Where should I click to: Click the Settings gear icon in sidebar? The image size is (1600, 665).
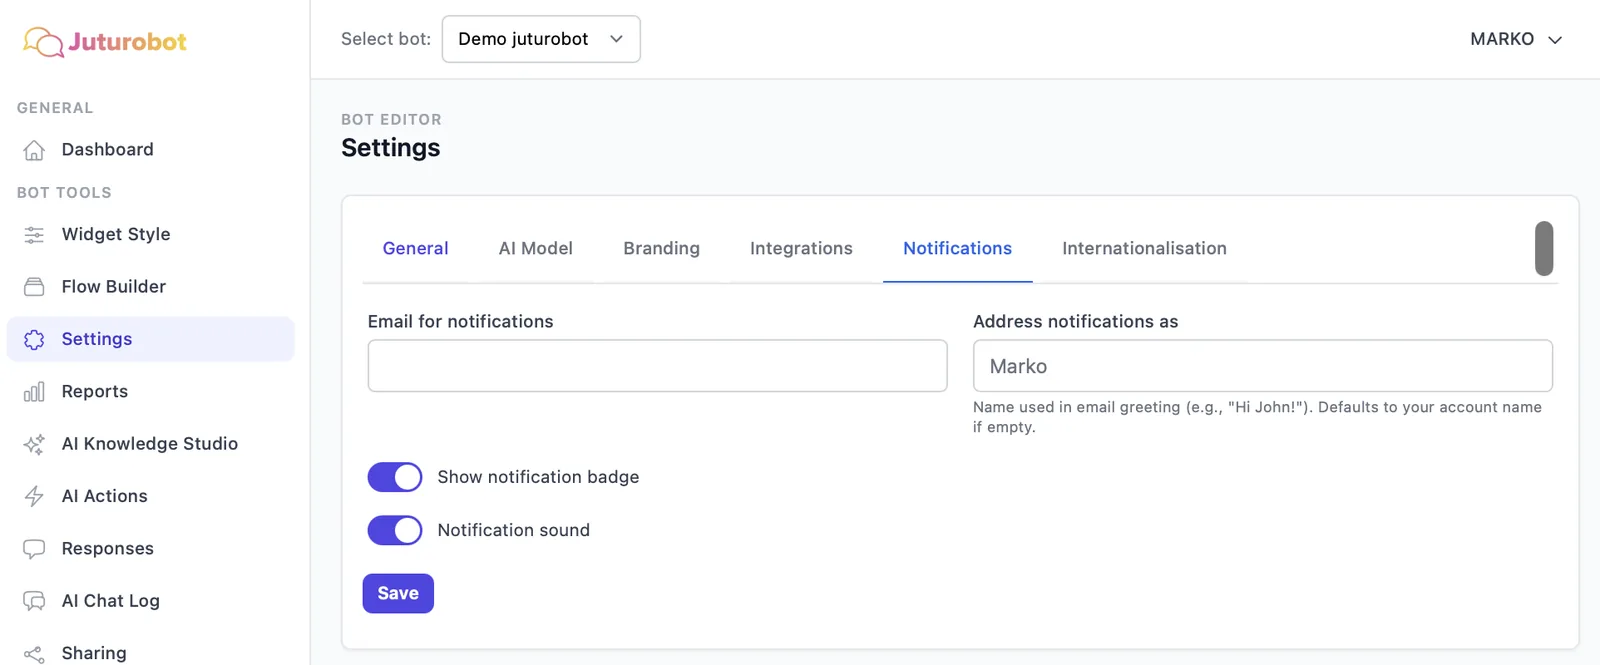tap(34, 340)
